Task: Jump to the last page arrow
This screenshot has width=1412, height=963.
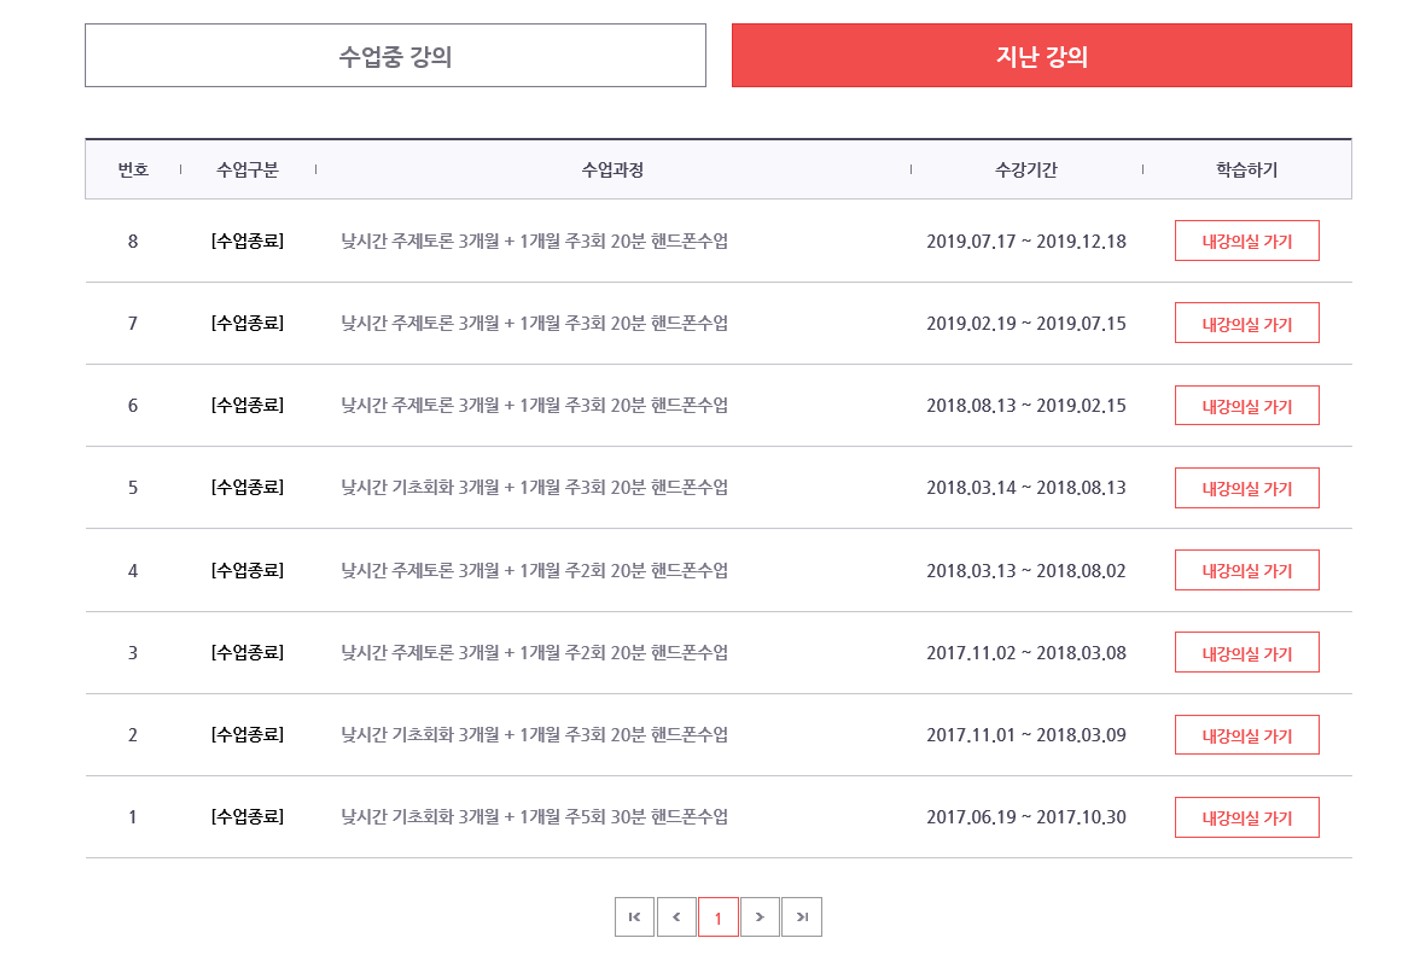Action: (x=802, y=917)
